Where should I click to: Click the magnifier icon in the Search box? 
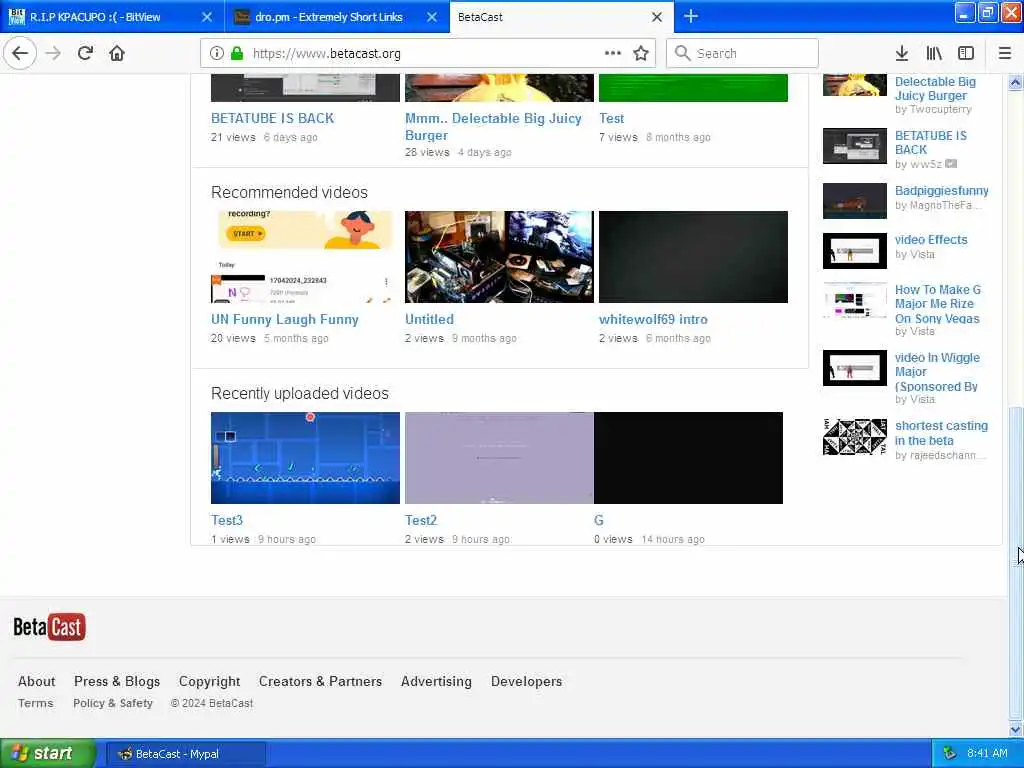pos(682,54)
